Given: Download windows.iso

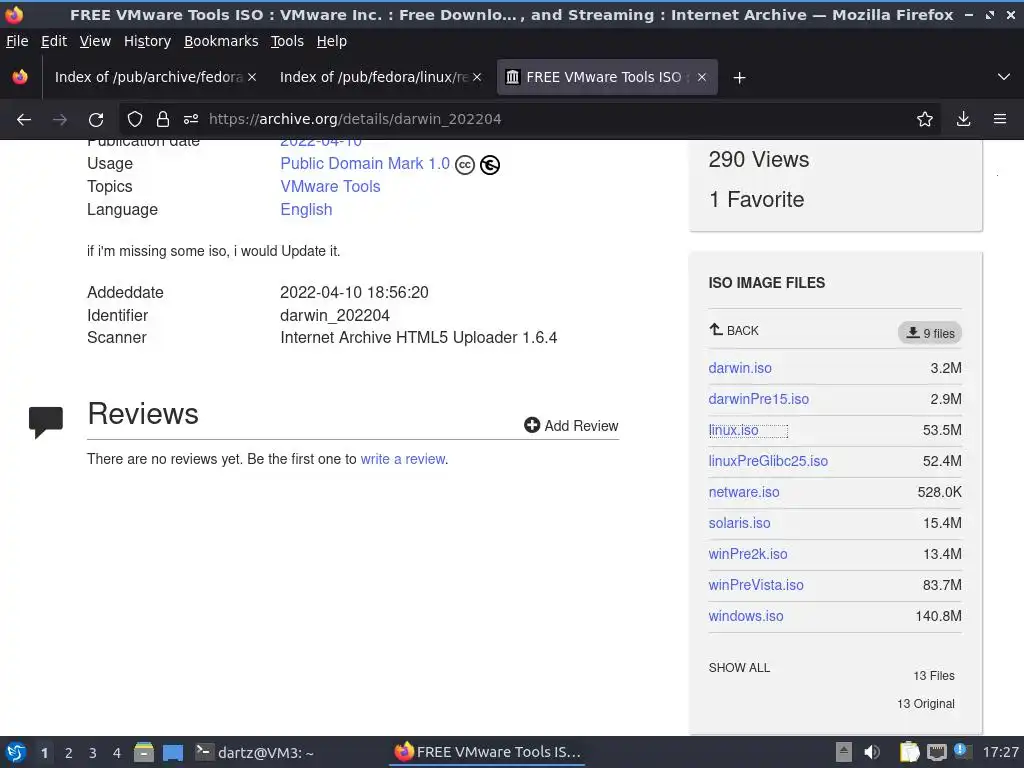Looking at the screenshot, I should pyautogui.click(x=746, y=616).
